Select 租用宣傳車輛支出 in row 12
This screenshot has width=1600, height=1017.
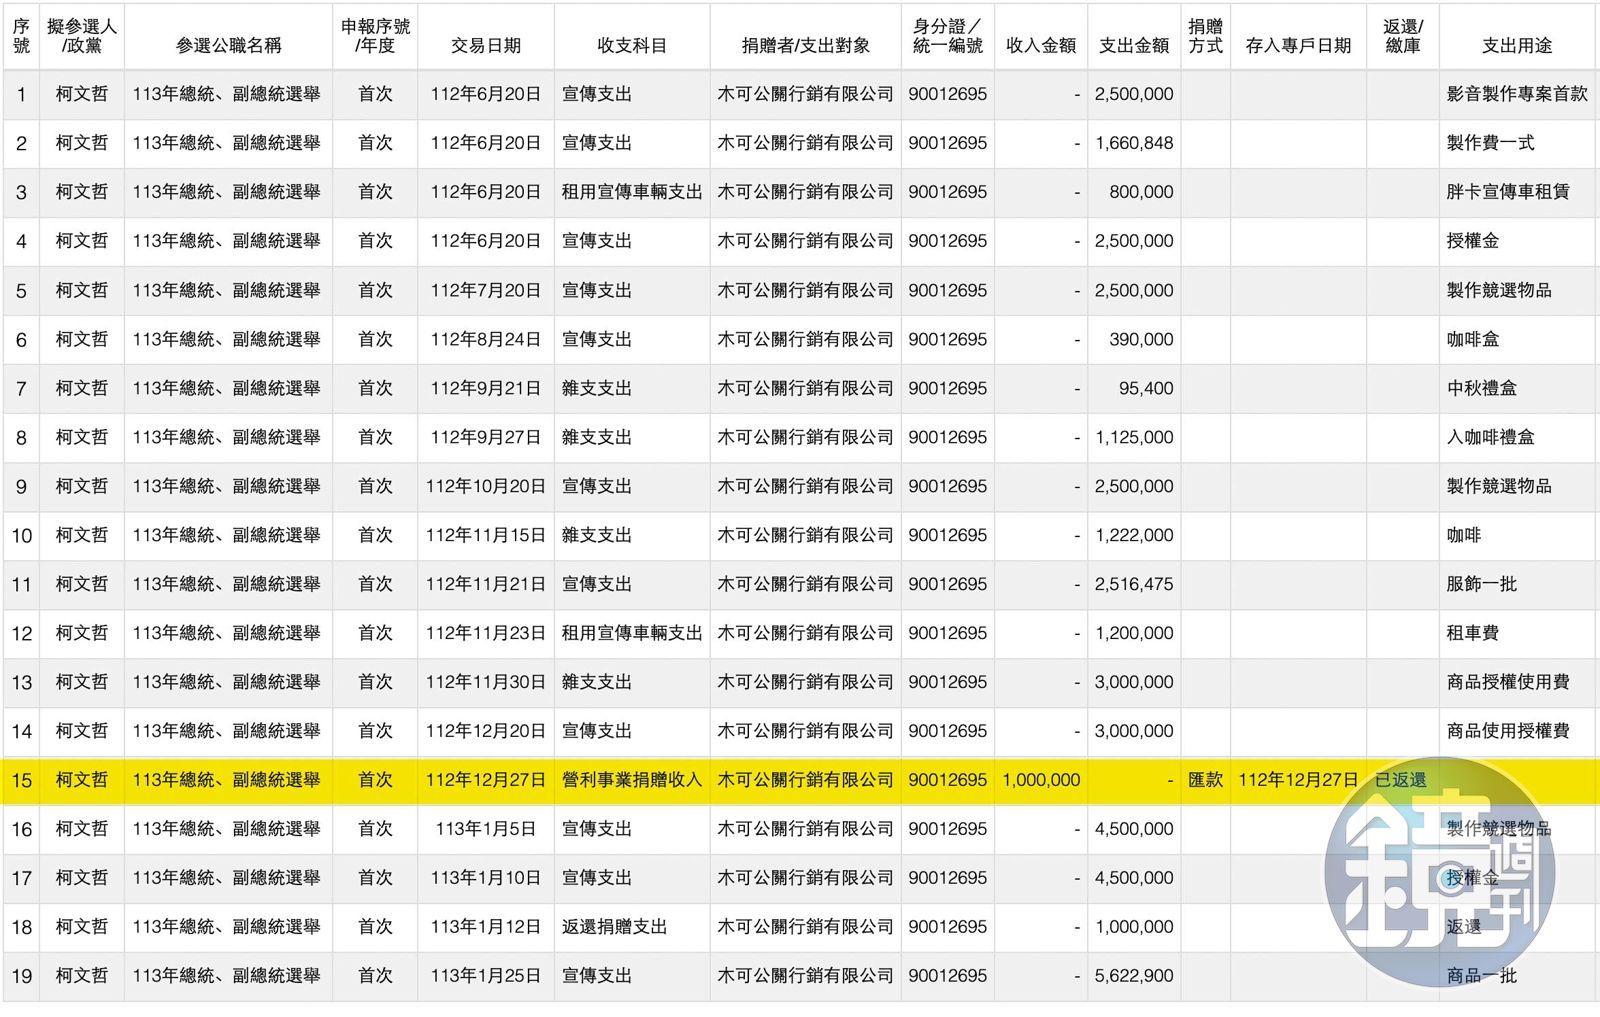click(x=632, y=633)
